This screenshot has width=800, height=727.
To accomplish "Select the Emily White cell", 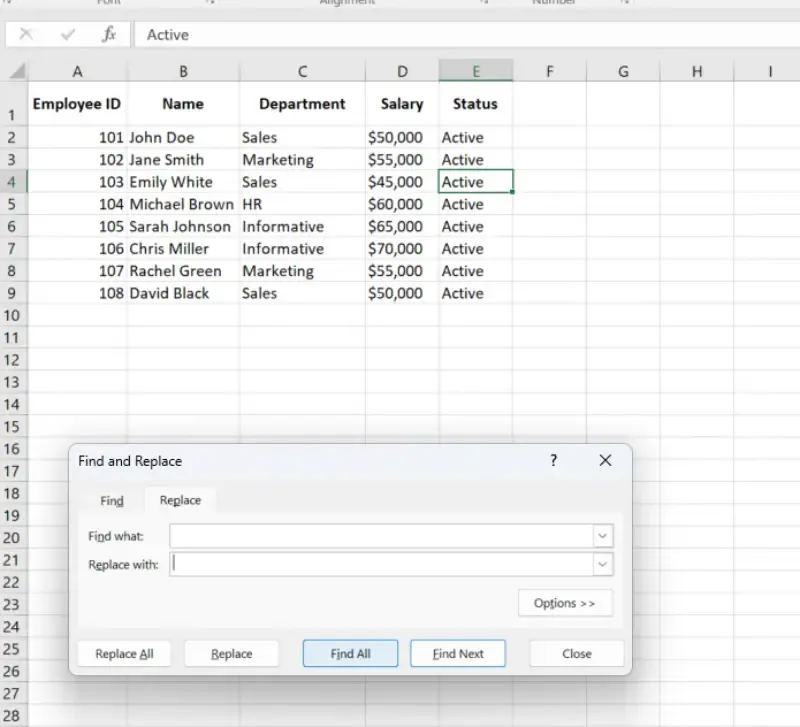I will (183, 182).
